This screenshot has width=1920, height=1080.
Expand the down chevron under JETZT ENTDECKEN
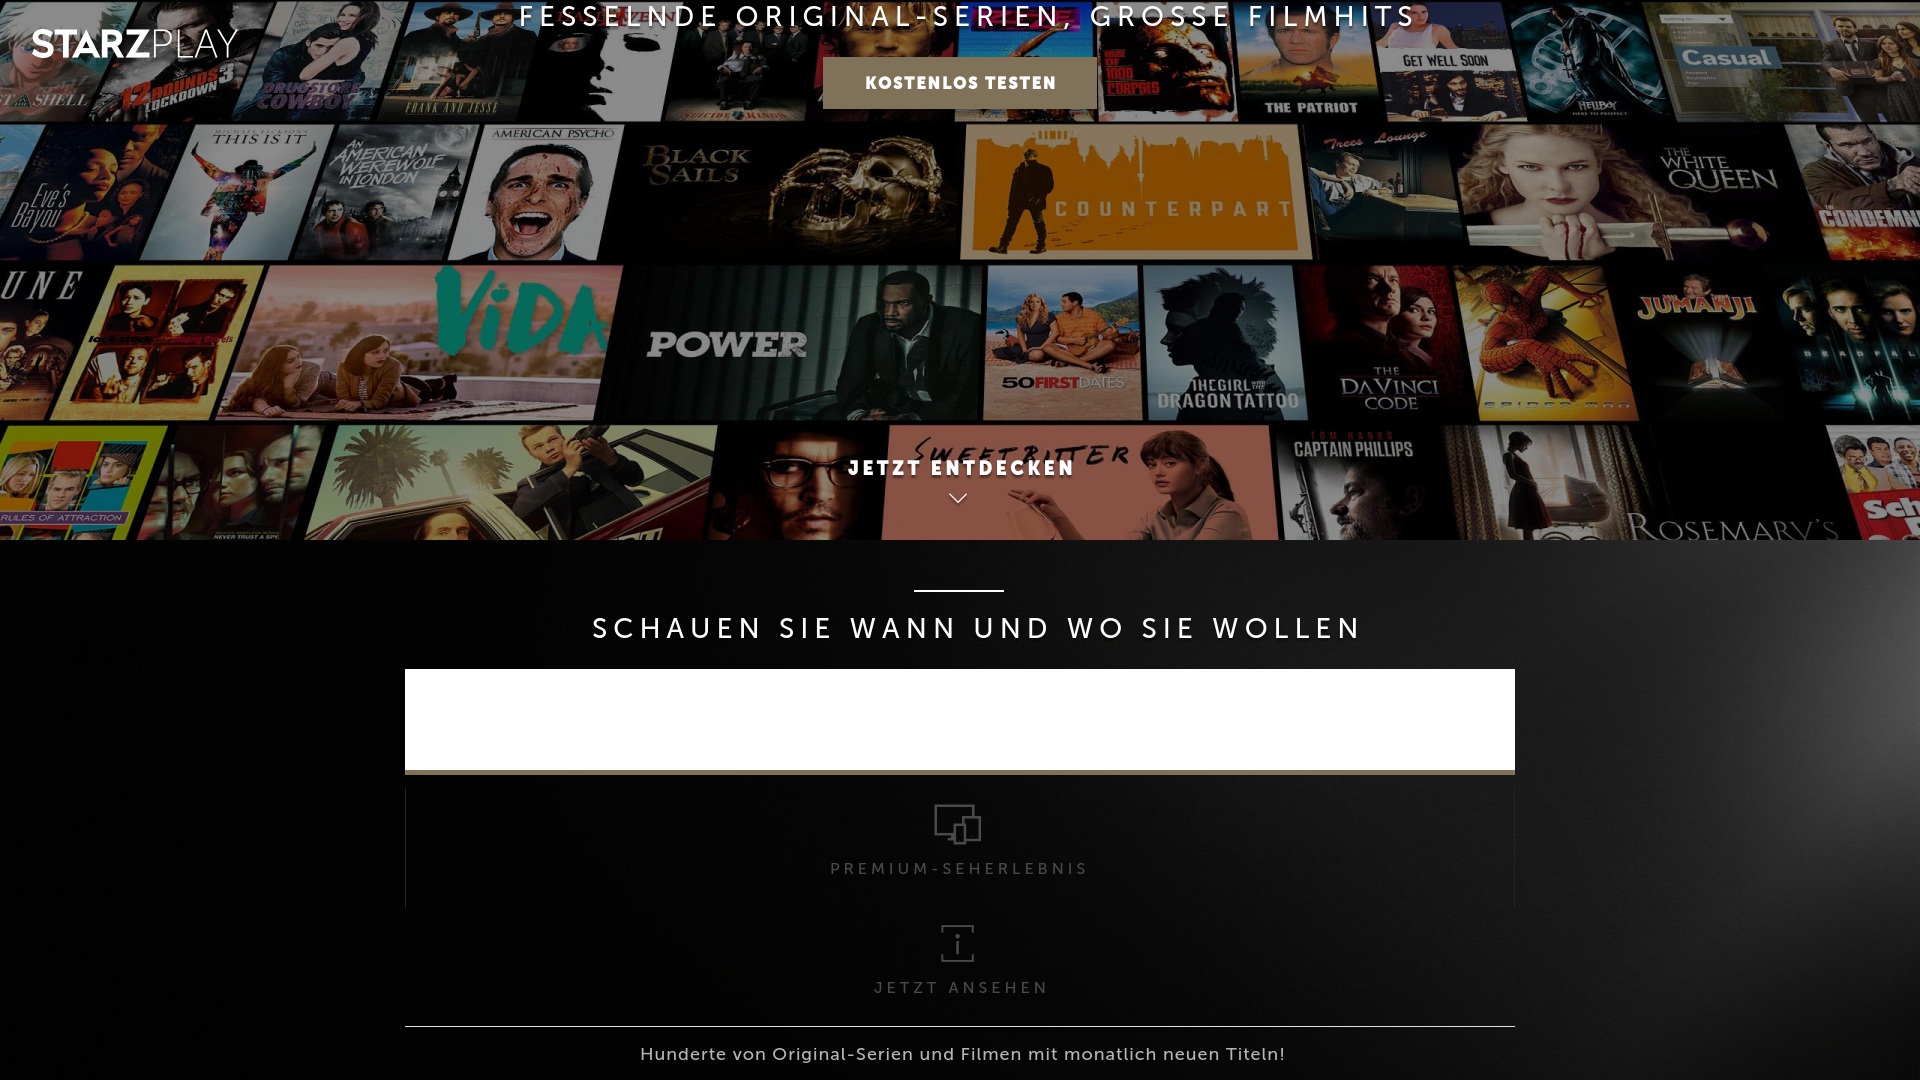click(958, 498)
